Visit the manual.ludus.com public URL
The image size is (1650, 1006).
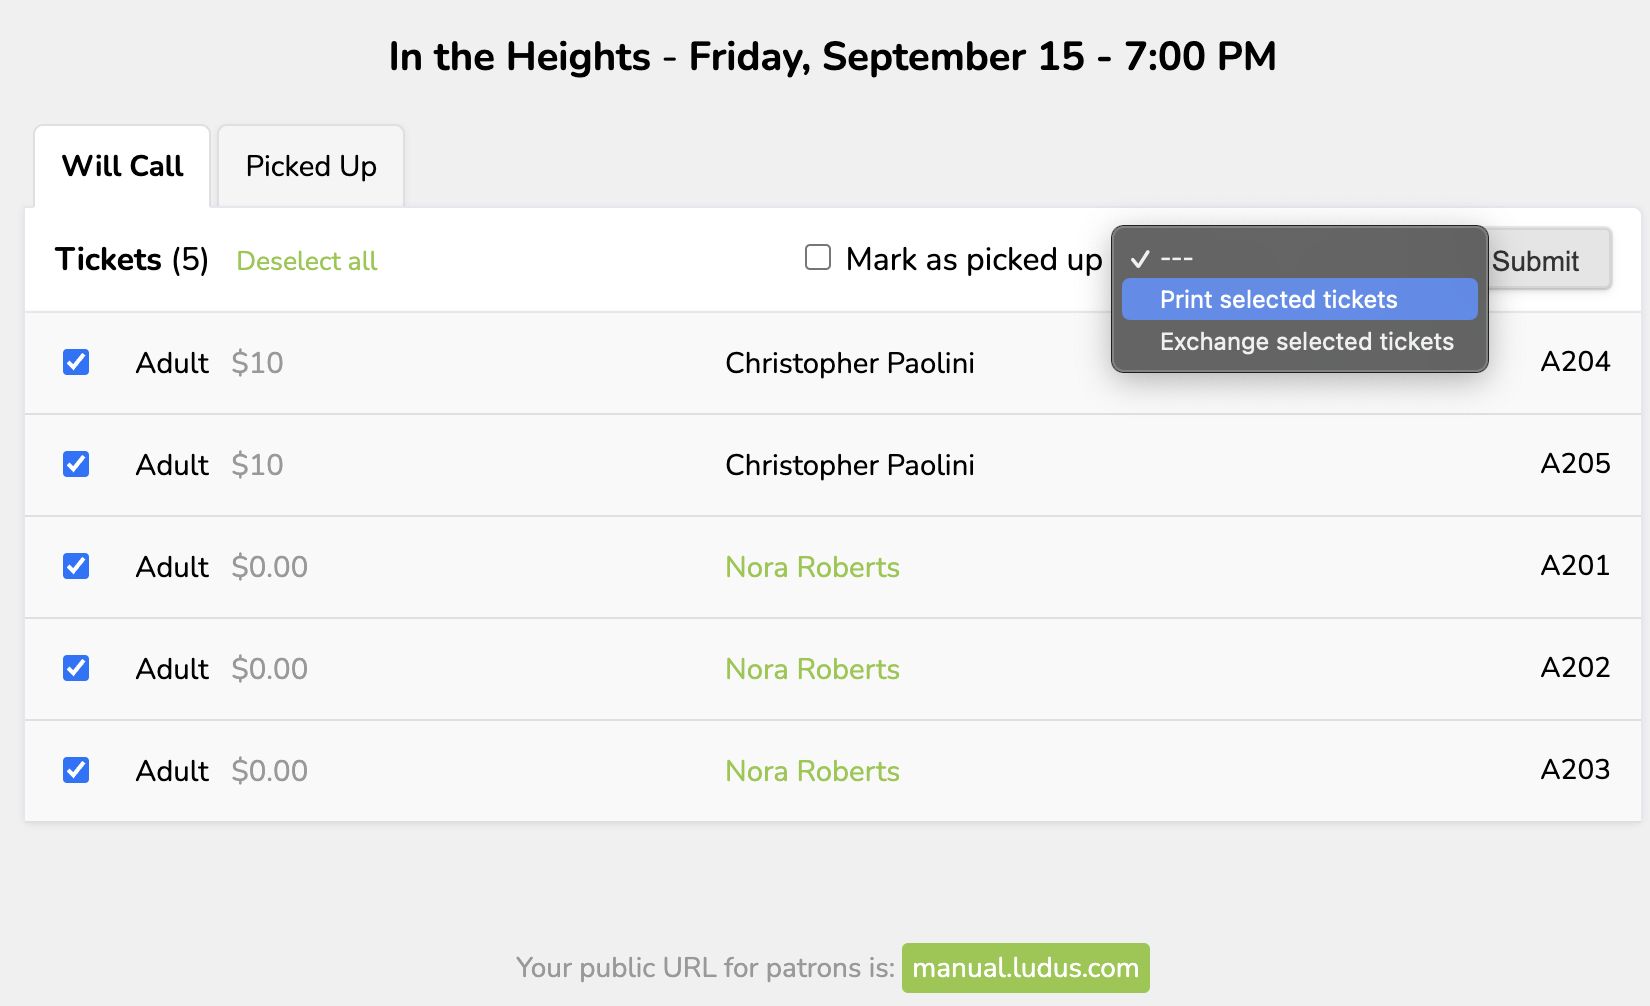[1025, 968]
